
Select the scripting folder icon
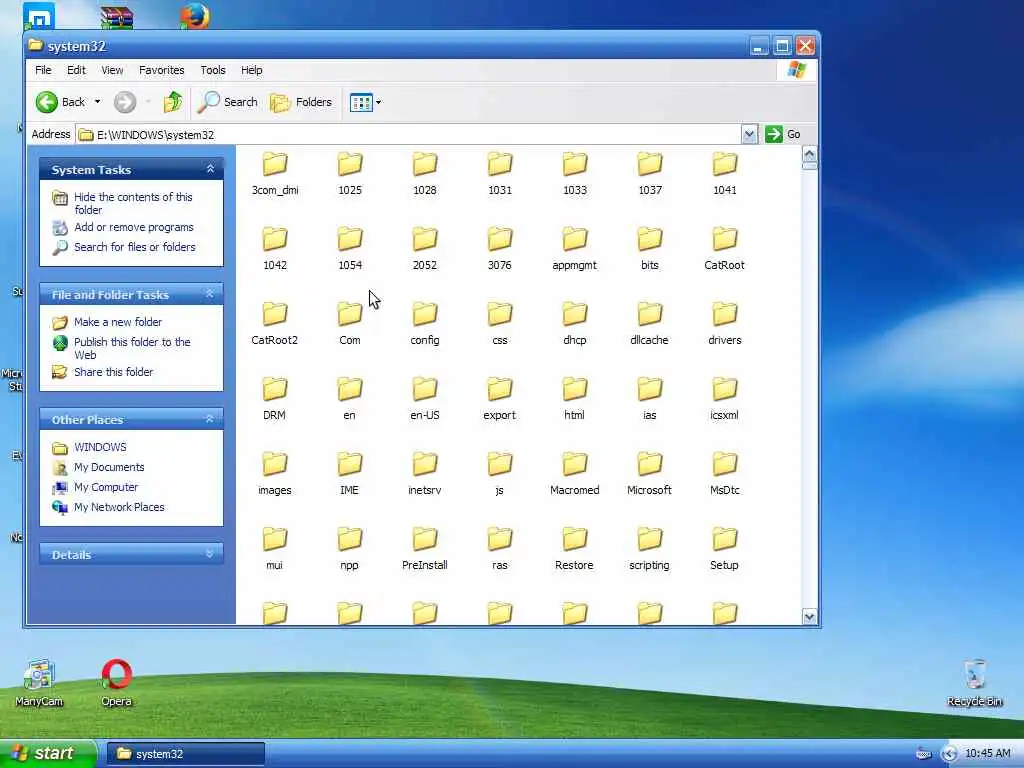(650, 539)
